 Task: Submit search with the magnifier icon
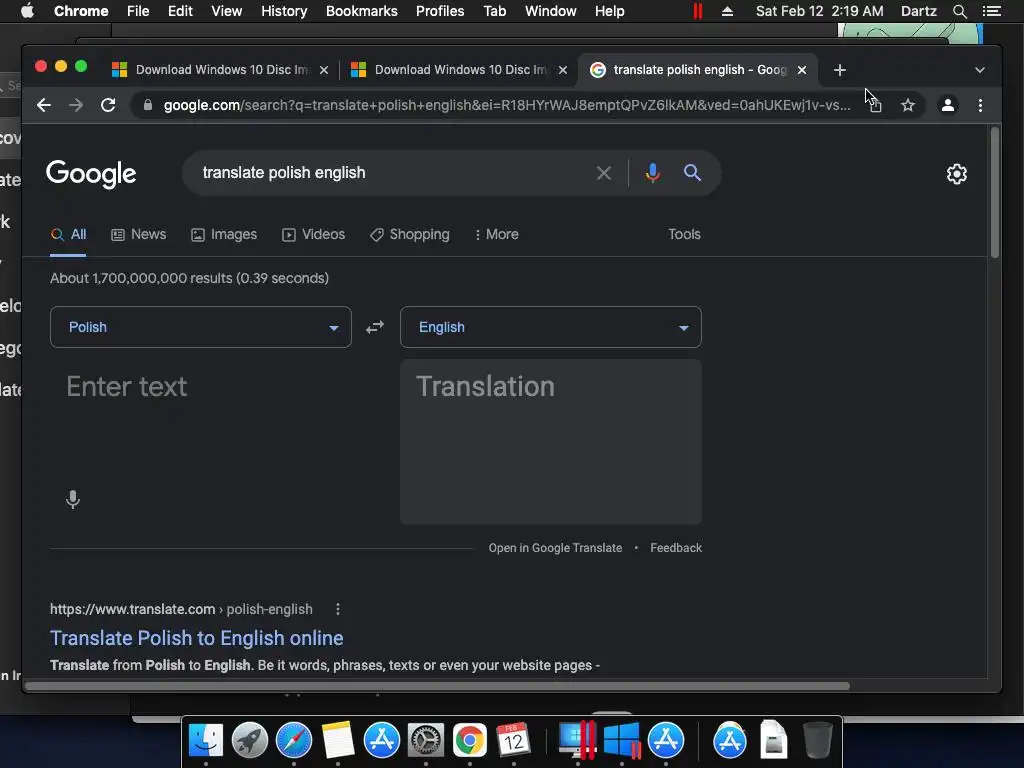click(x=692, y=173)
